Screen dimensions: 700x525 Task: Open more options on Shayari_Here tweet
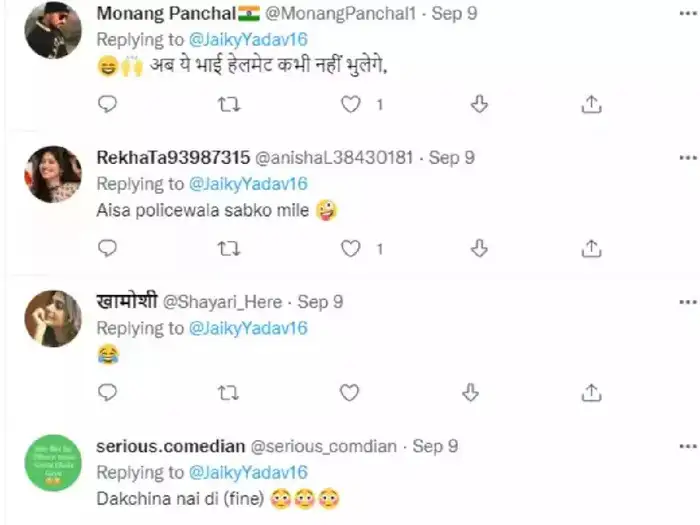pyautogui.click(x=687, y=301)
